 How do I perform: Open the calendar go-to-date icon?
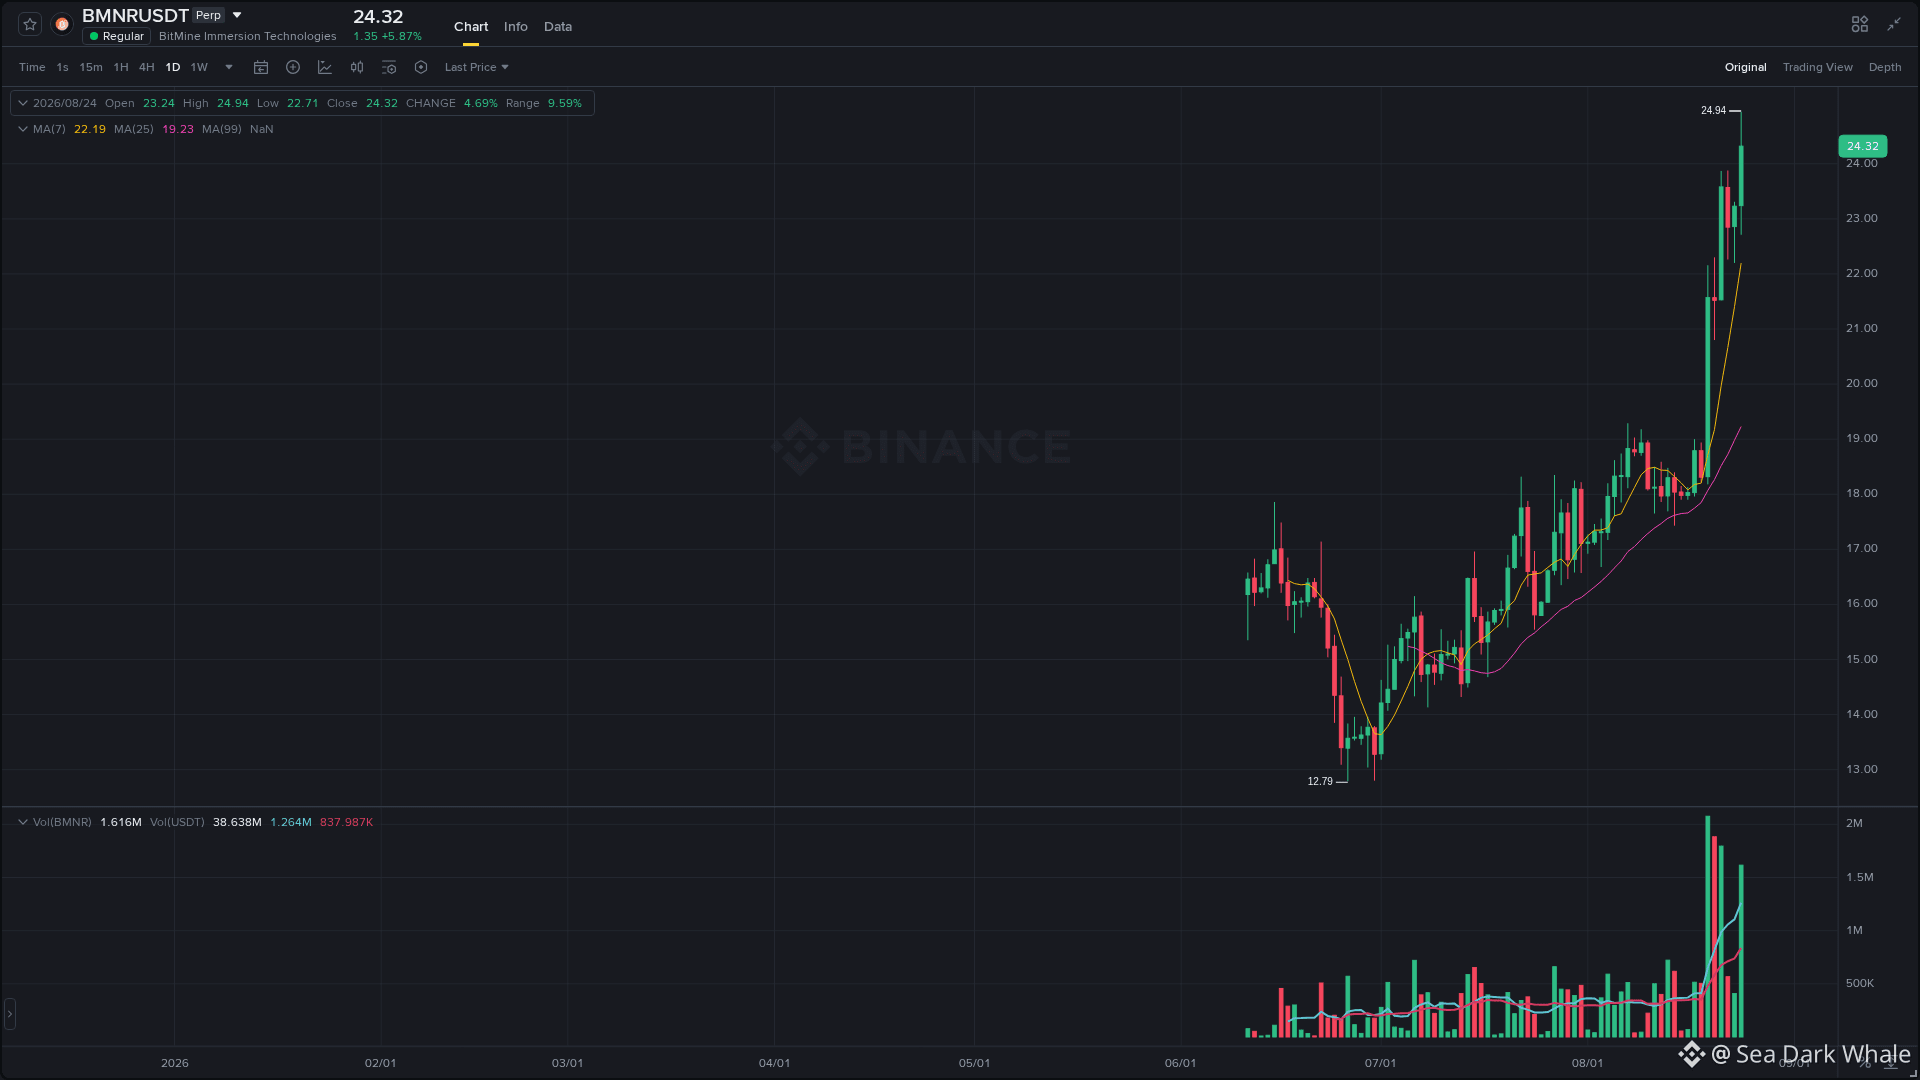coord(261,67)
